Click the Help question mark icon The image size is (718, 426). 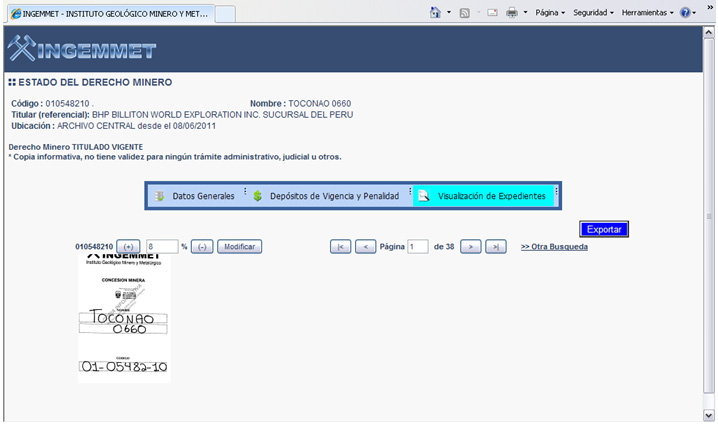(x=685, y=13)
